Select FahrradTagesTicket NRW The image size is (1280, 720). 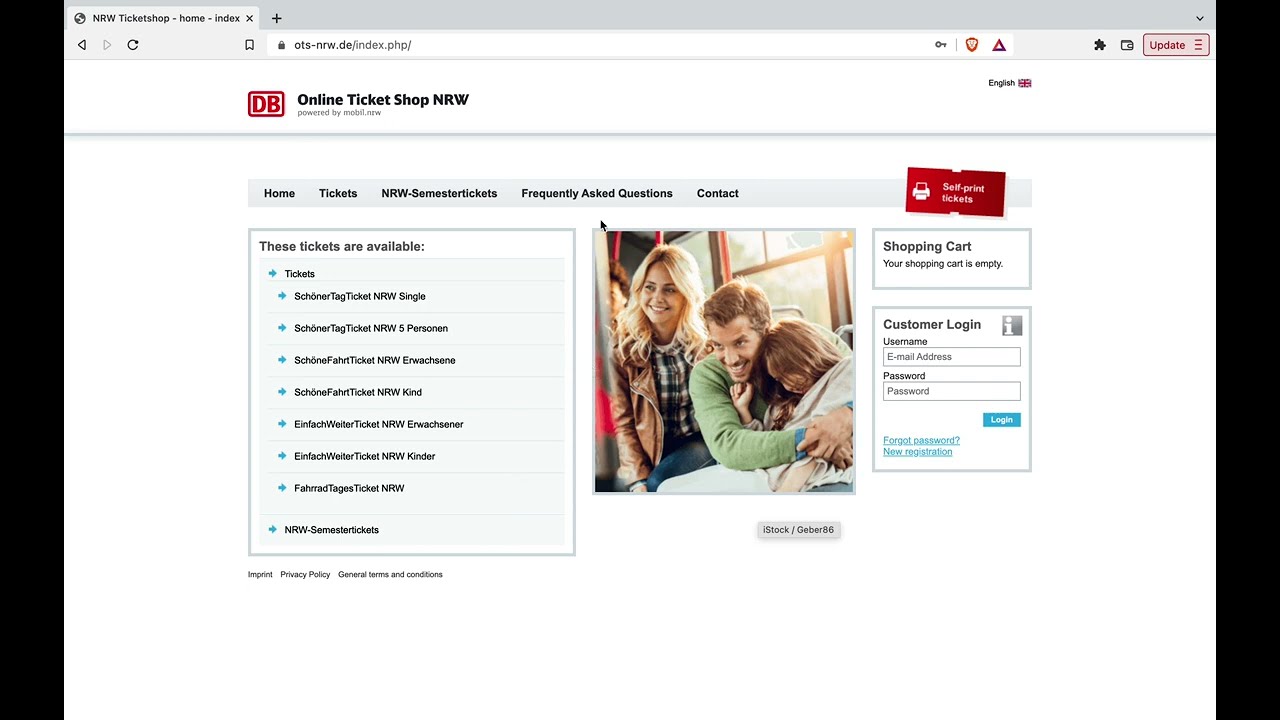click(x=349, y=488)
